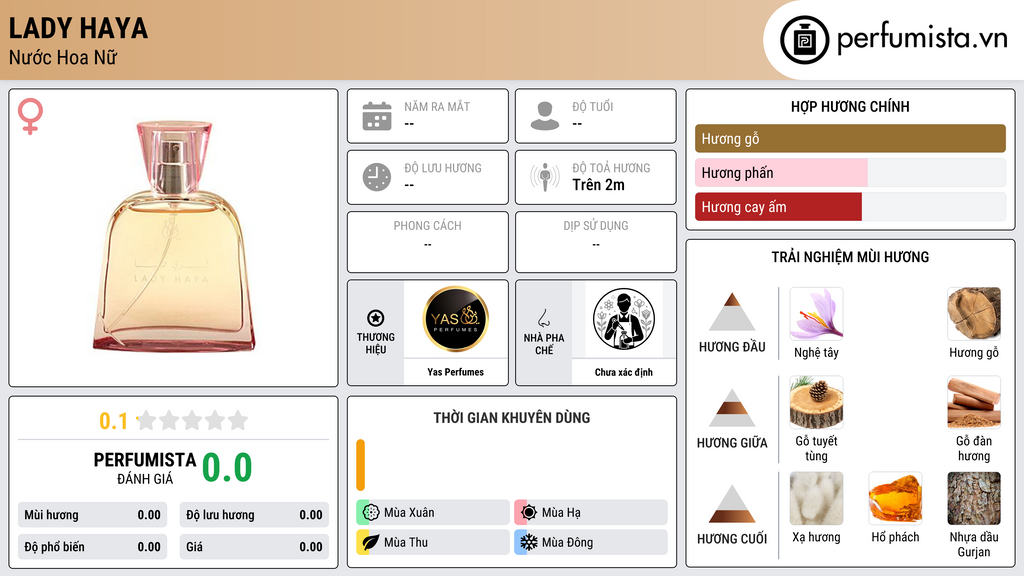Click the Trải nghiệm mùi hương heading
Image resolution: width=1024 pixels, height=576 pixels.
point(850,257)
